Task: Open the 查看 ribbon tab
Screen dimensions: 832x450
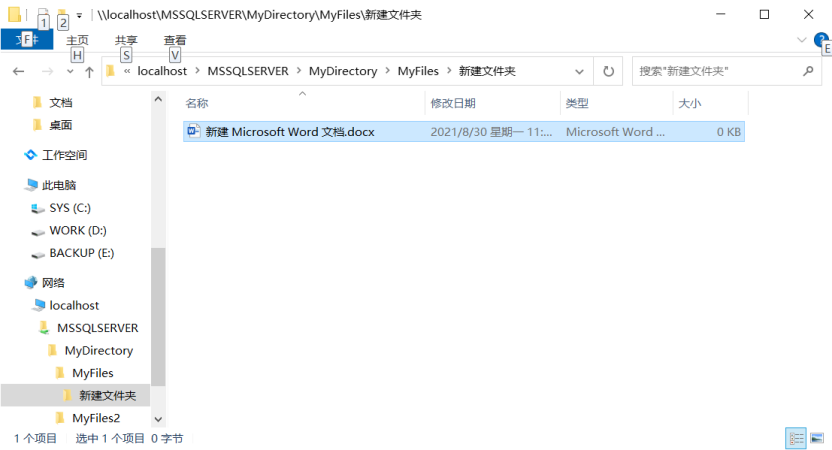Action: tap(175, 40)
